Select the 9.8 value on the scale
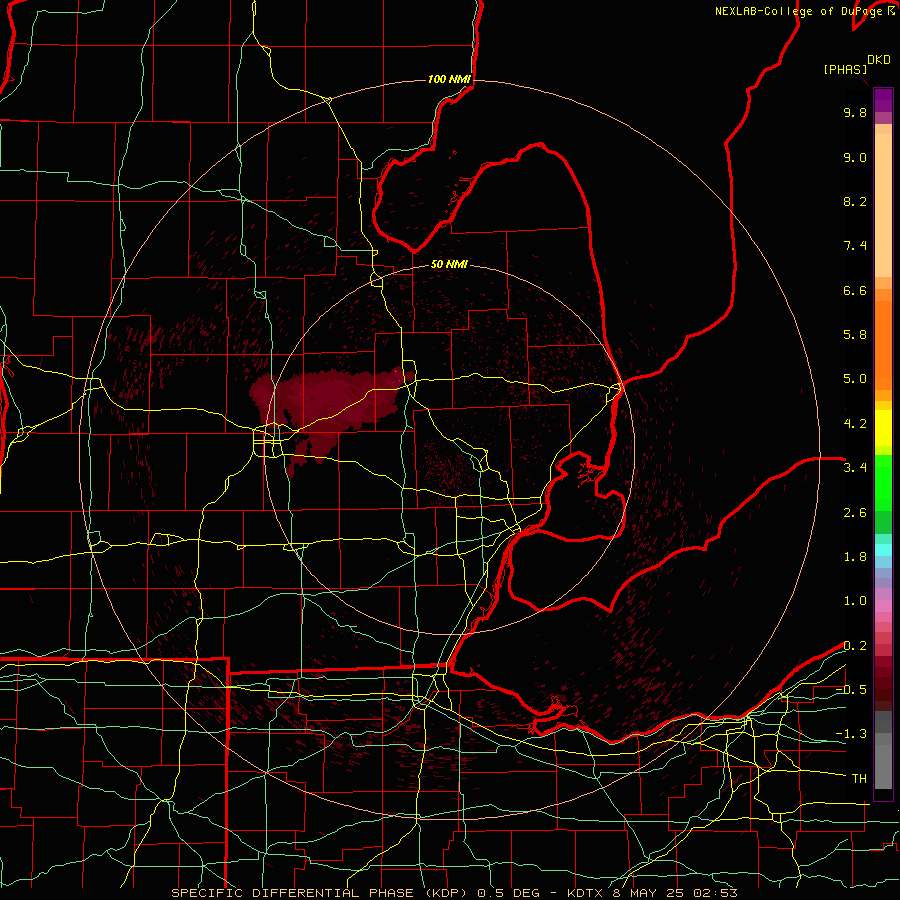This screenshot has height=900, width=900. point(855,112)
